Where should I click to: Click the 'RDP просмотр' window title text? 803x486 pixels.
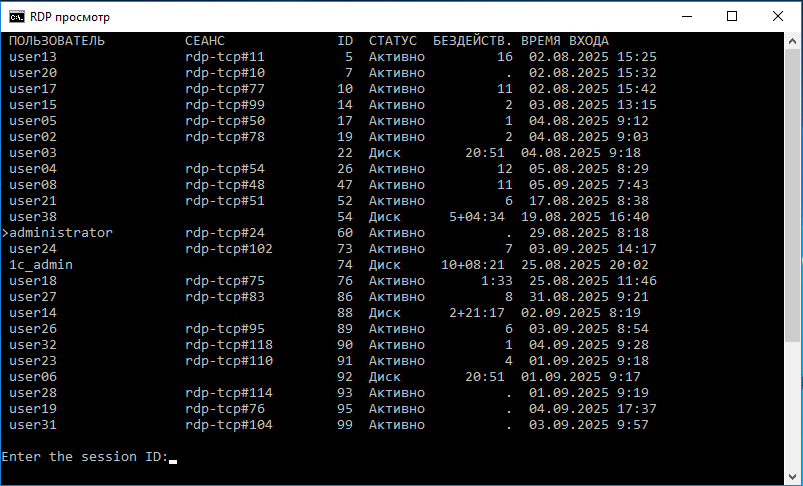click(71, 17)
